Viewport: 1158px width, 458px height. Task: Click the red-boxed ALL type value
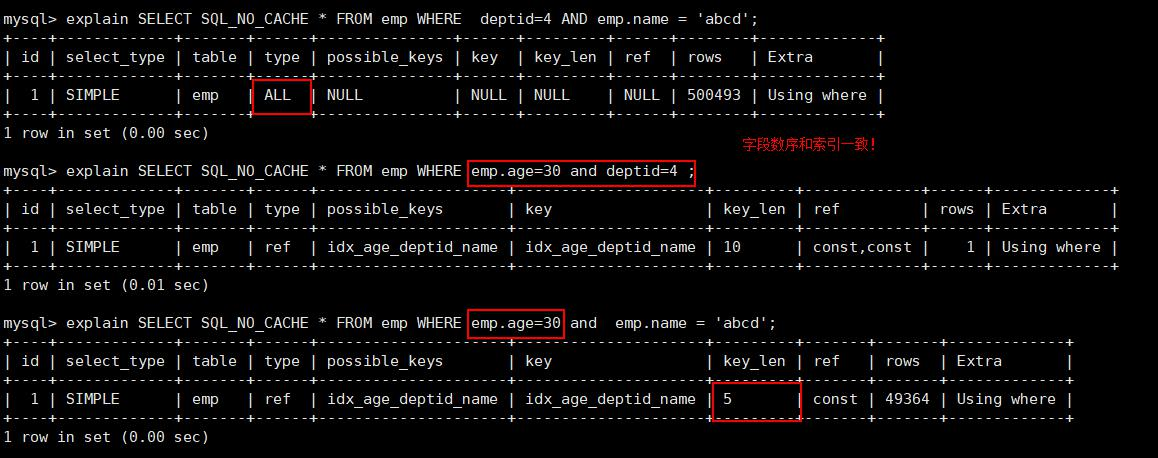click(x=281, y=95)
